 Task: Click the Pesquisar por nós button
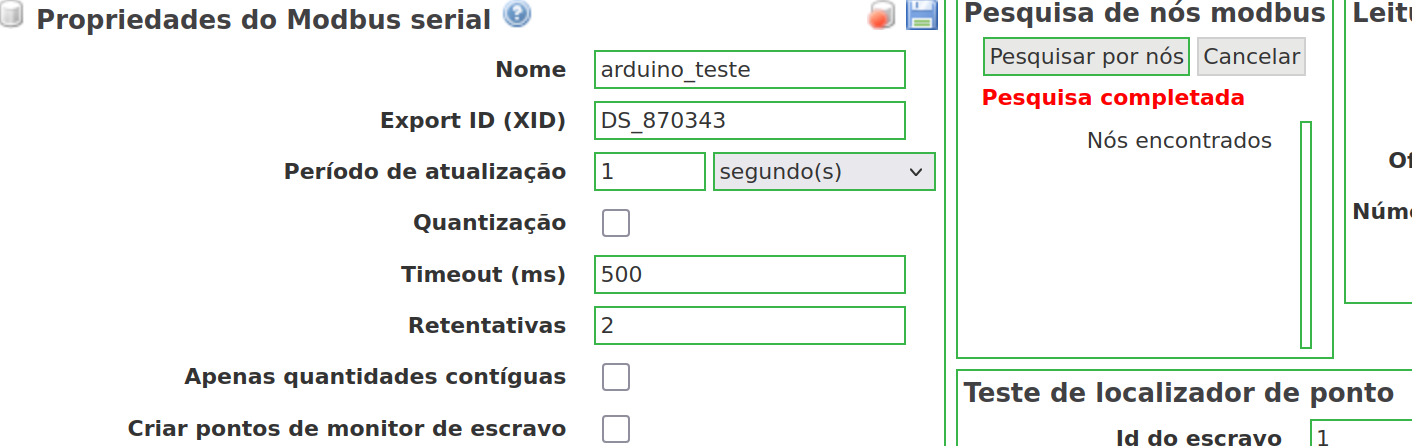tap(1087, 57)
